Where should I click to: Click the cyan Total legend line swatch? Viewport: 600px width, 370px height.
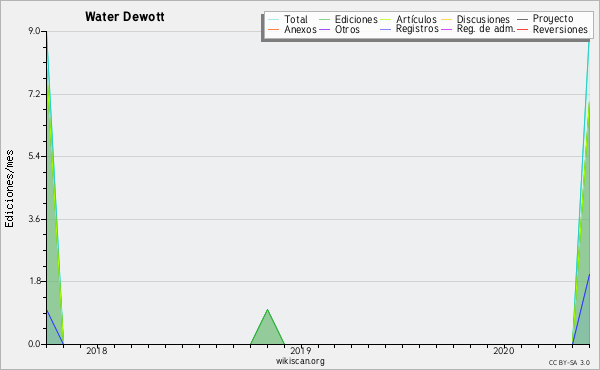pyautogui.click(x=273, y=19)
